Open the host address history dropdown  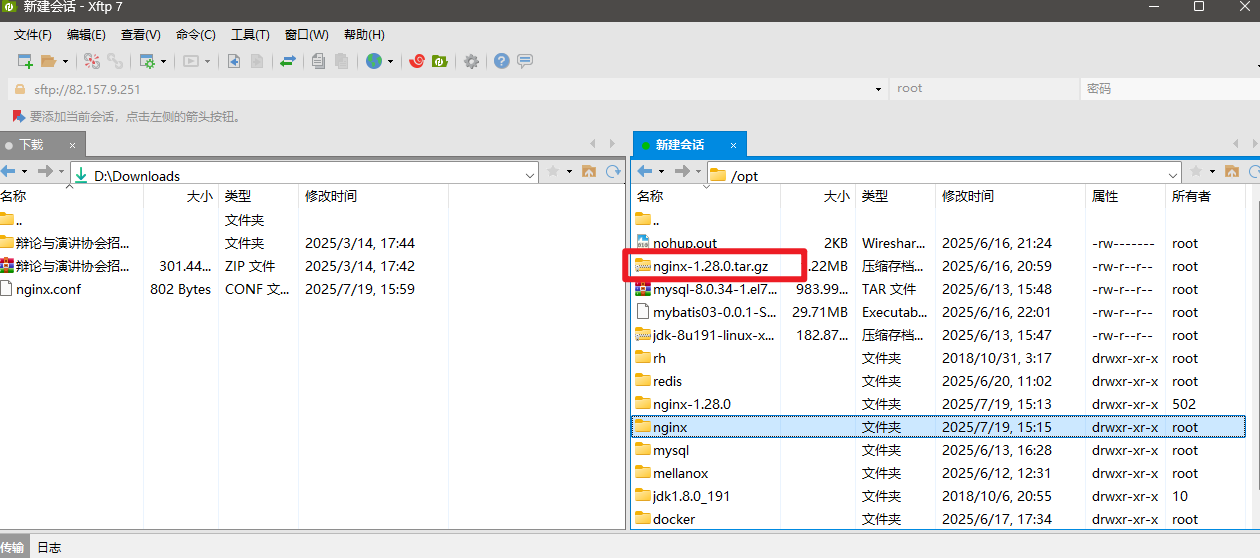[878, 89]
